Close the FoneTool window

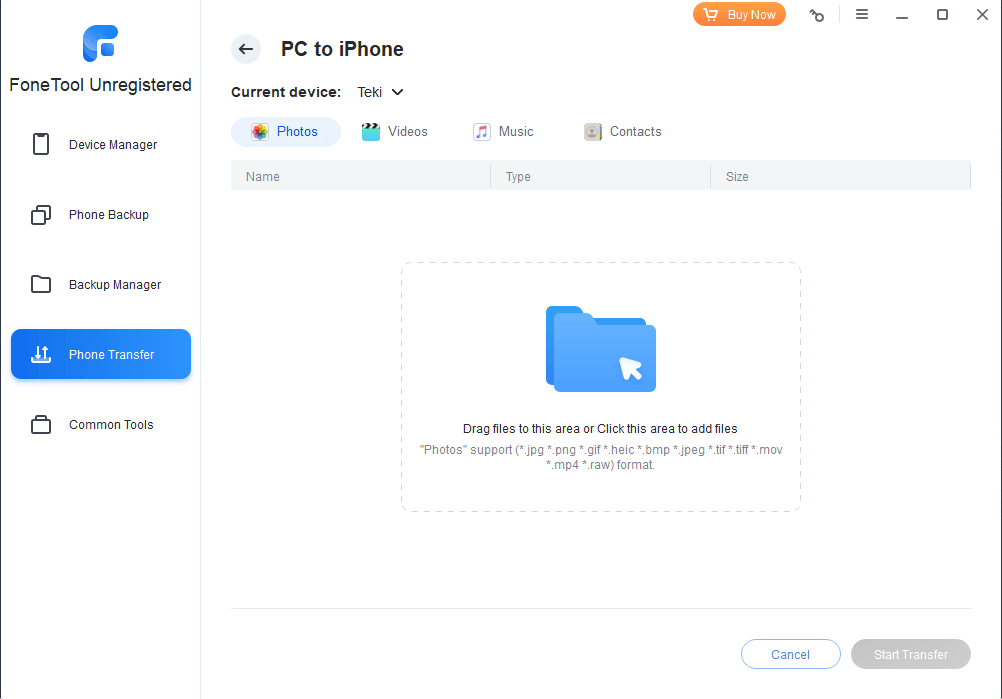(982, 15)
